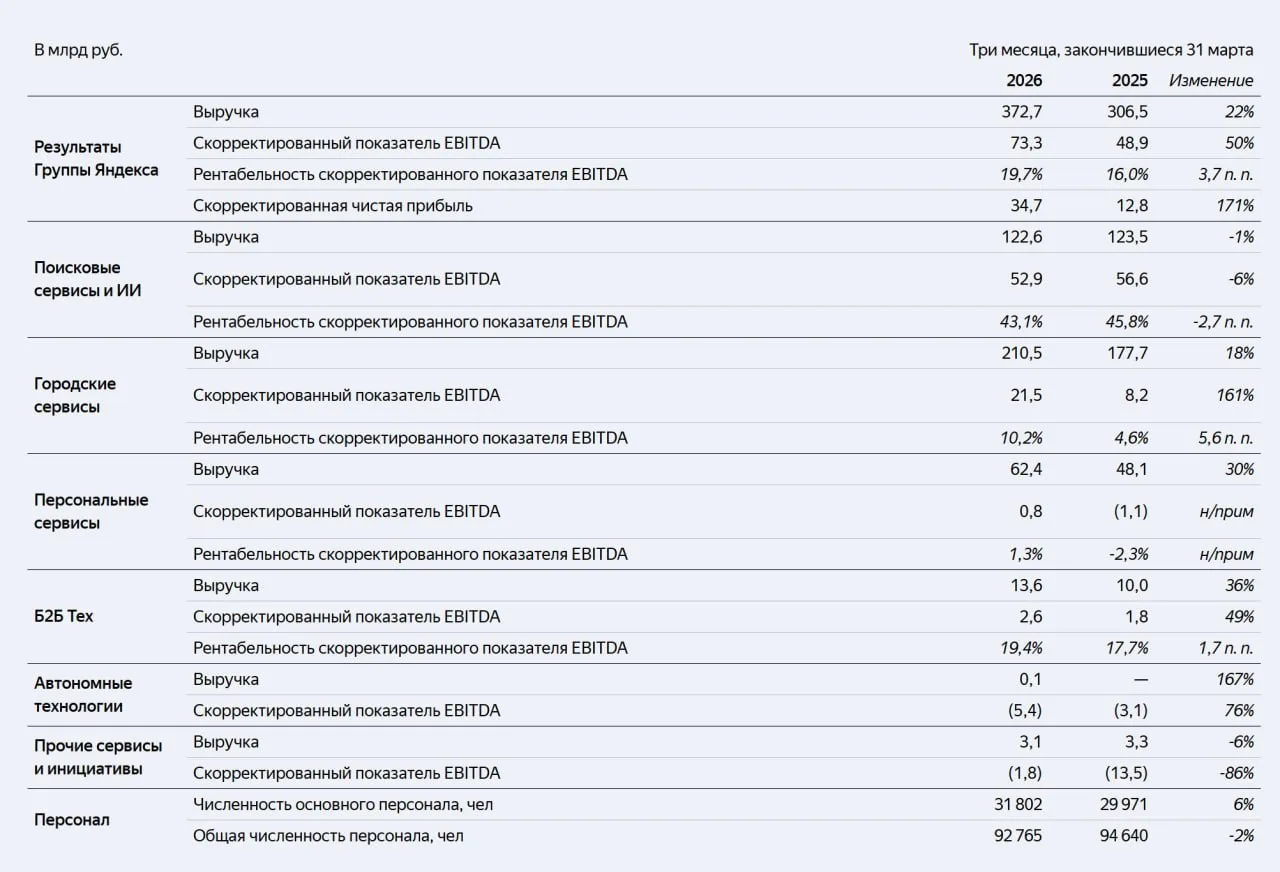
Task: Select the 171% net profit change cell
Action: [1235, 206]
